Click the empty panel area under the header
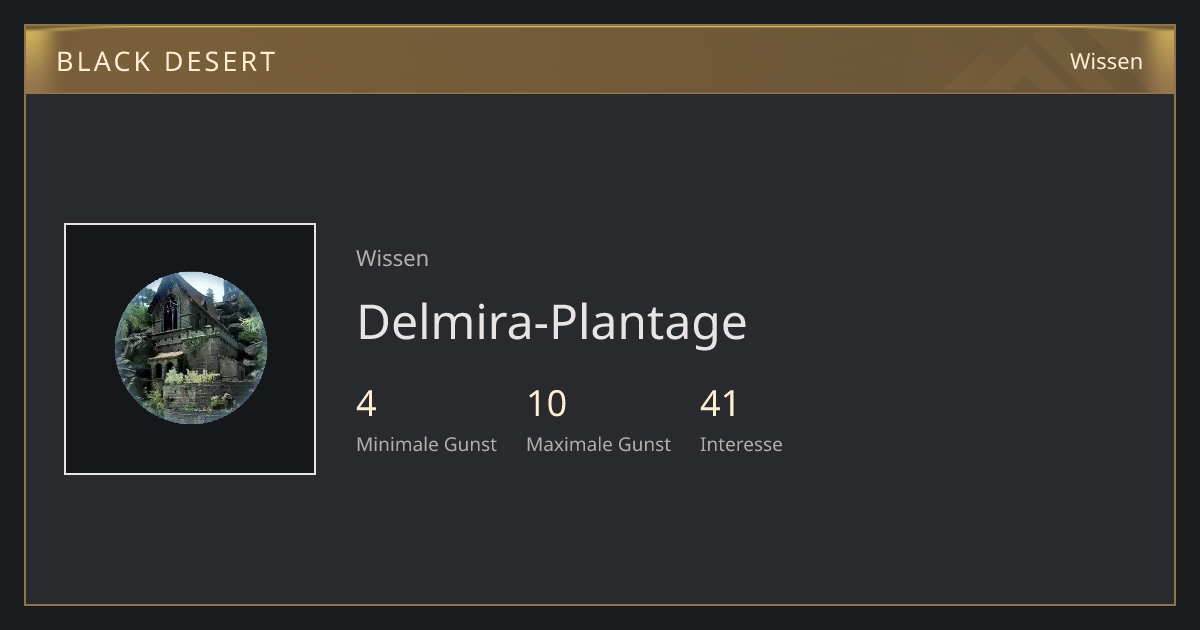 (600, 160)
